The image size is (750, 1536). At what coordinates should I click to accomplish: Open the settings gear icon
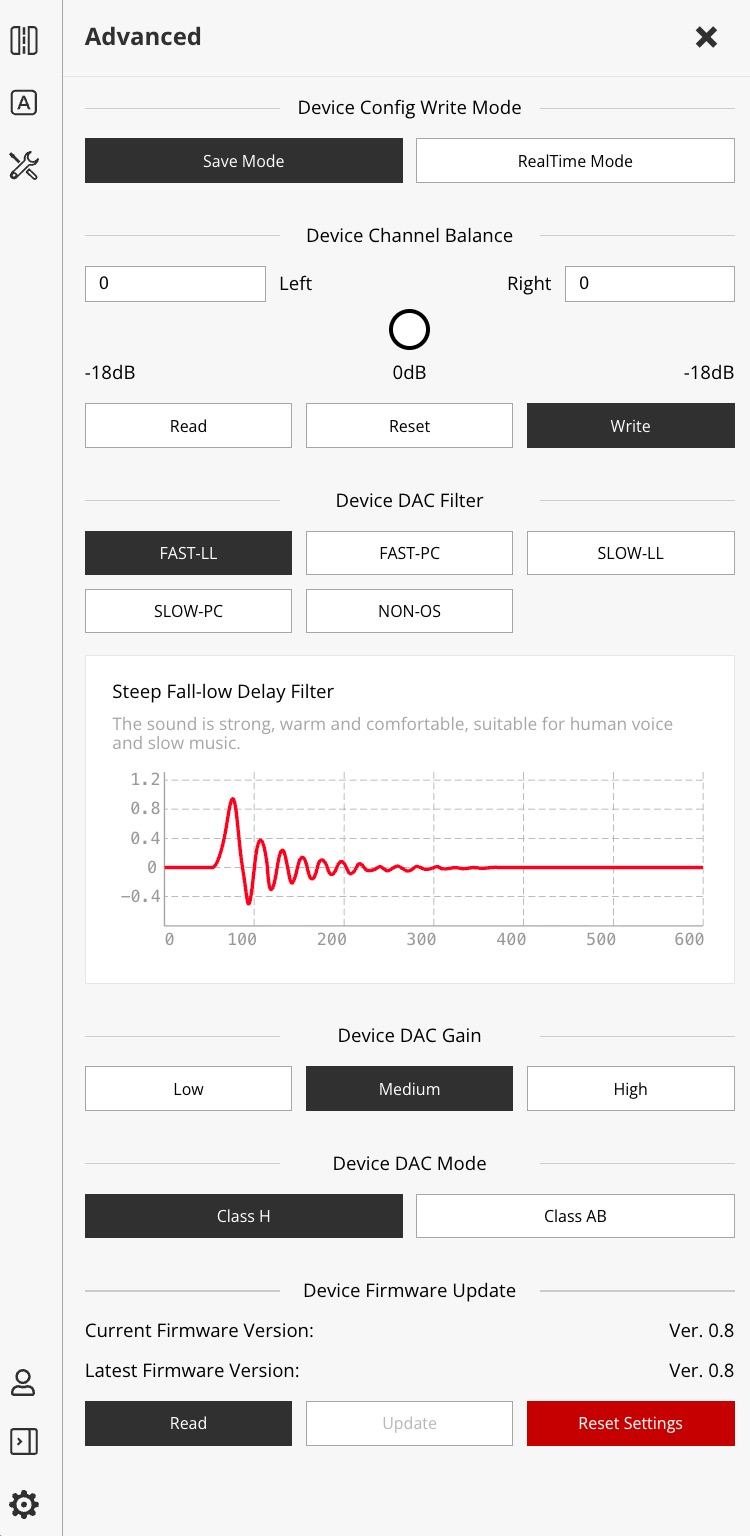(x=23, y=1504)
